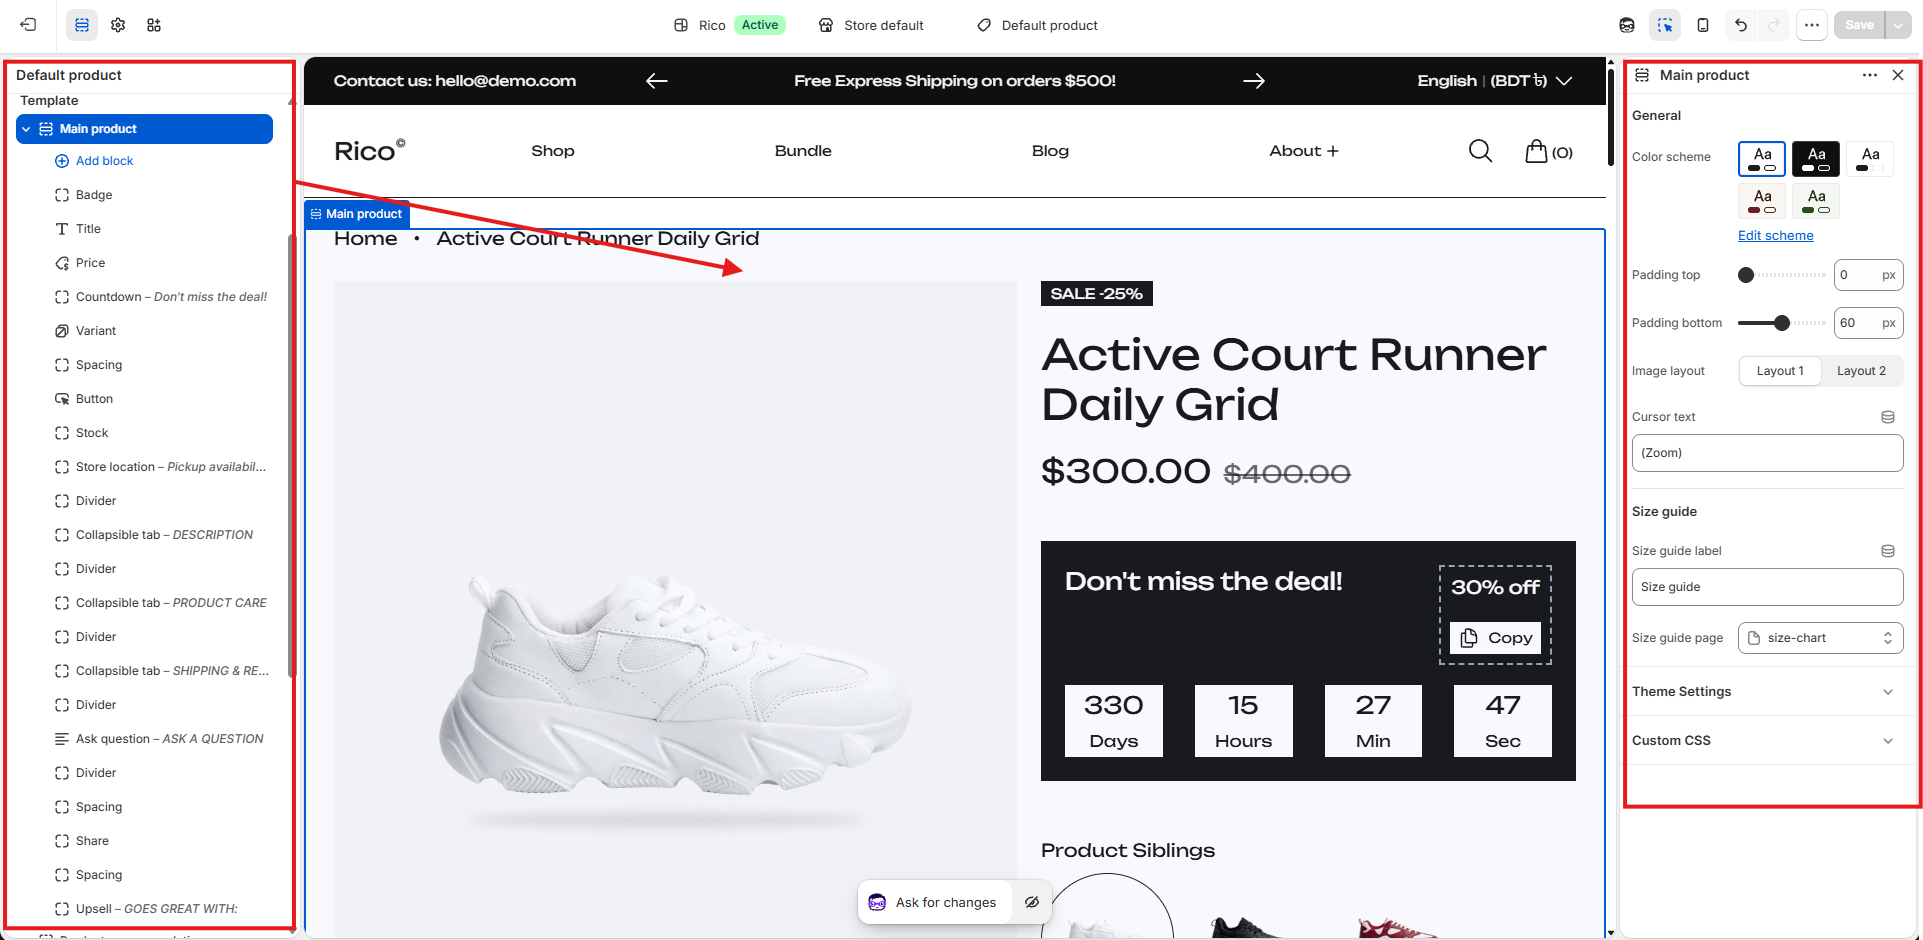Viewport: 1923px width, 940px height.
Task: Open the Sections panel icon
Action: point(82,25)
